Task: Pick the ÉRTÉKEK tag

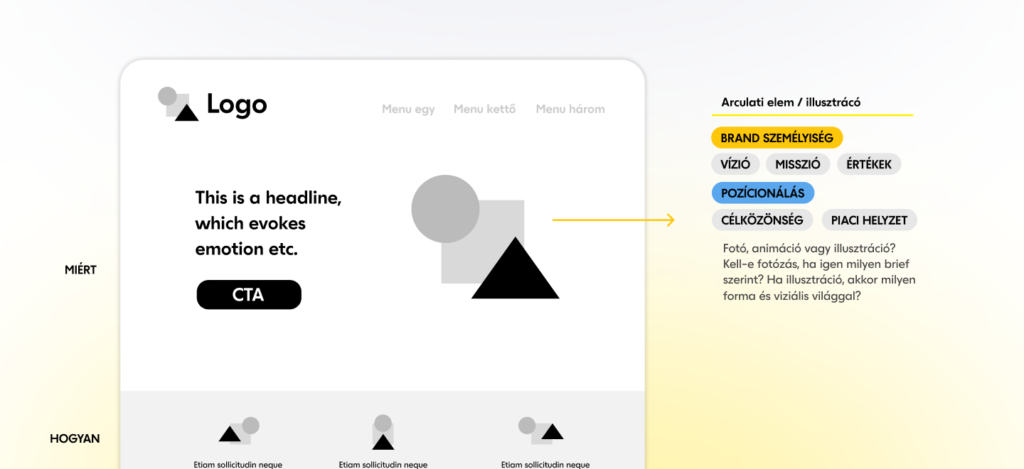Action: pos(869,164)
